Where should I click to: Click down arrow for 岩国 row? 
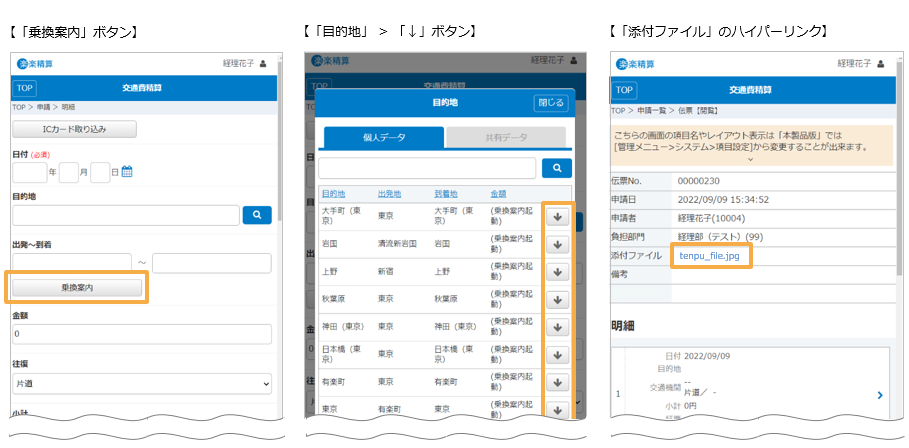pos(557,245)
